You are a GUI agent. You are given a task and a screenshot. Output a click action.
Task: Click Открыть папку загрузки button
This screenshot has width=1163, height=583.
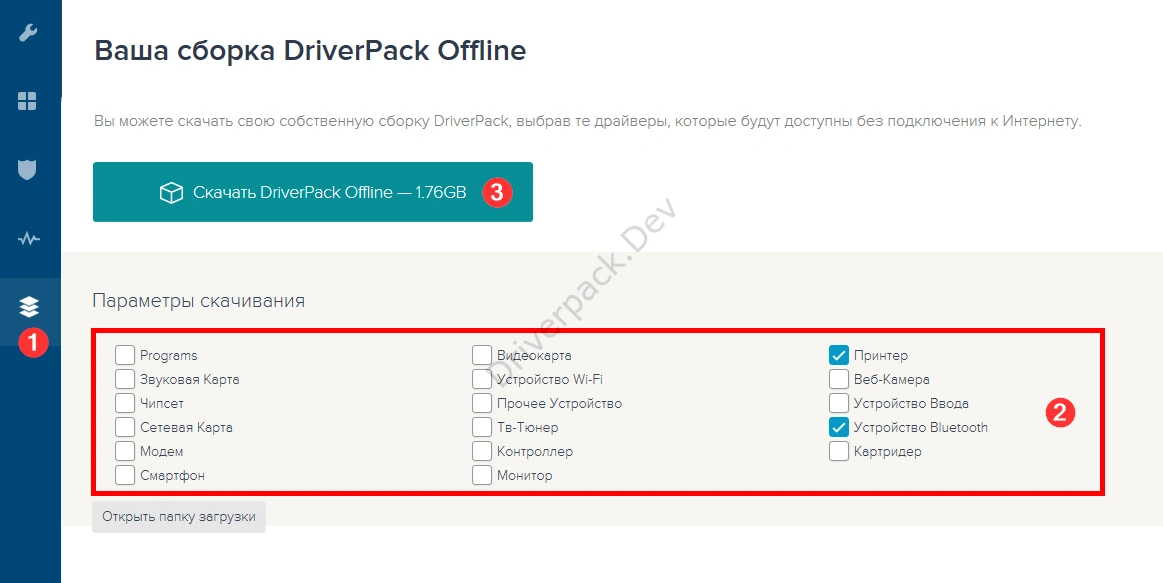point(179,517)
